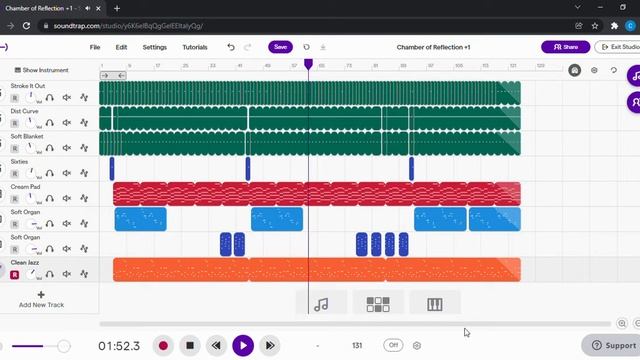
Task: Open the Tutorials menu
Action: 195,47
